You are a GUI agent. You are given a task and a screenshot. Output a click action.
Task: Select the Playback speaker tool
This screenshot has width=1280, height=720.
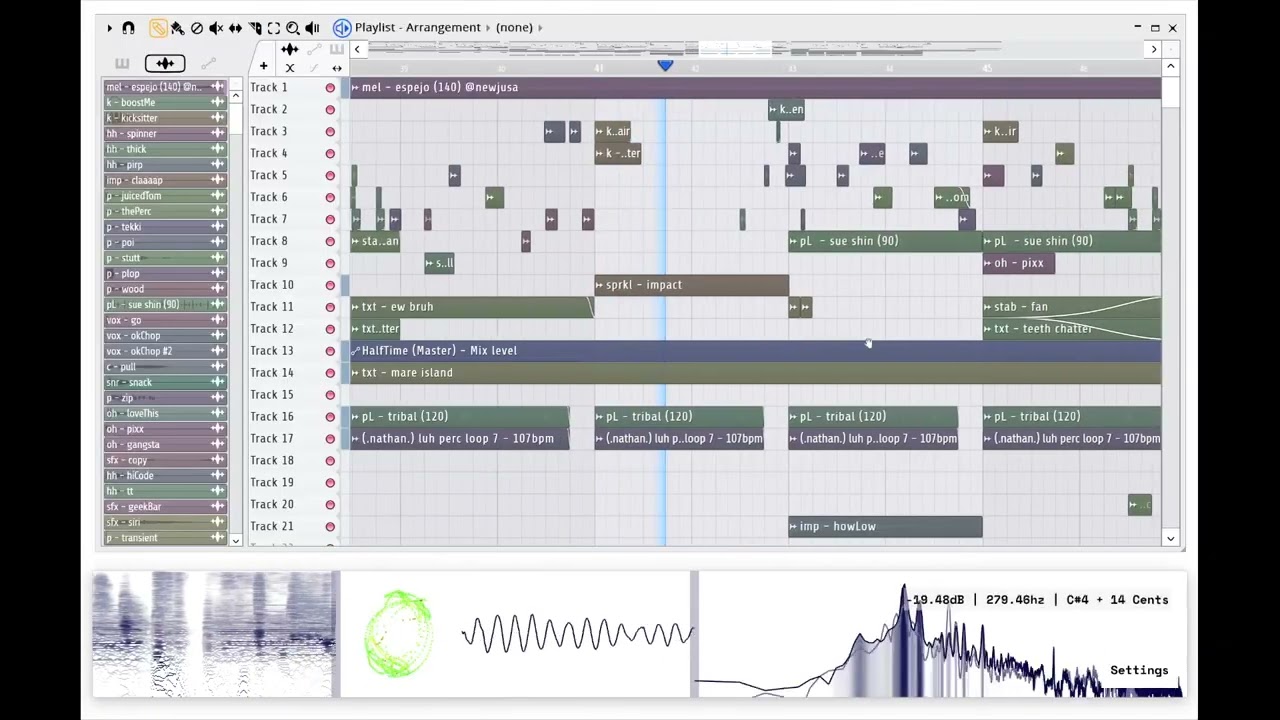[x=312, y=28]
